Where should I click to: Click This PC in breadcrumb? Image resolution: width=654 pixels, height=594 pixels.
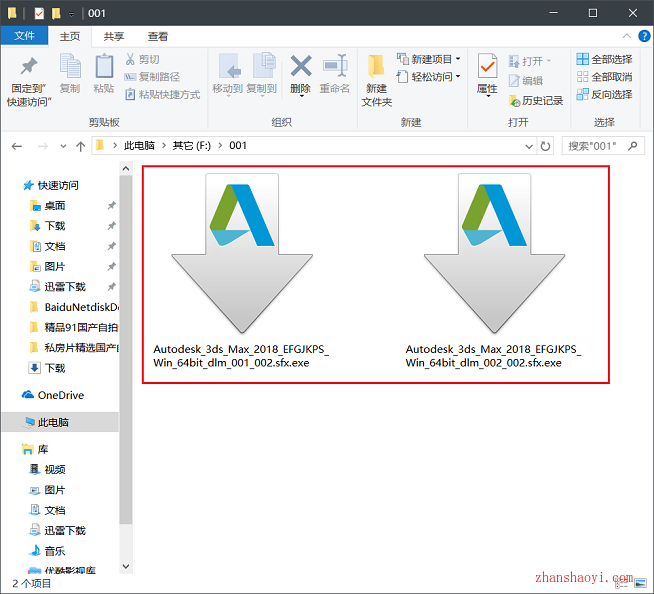point(139,146)
